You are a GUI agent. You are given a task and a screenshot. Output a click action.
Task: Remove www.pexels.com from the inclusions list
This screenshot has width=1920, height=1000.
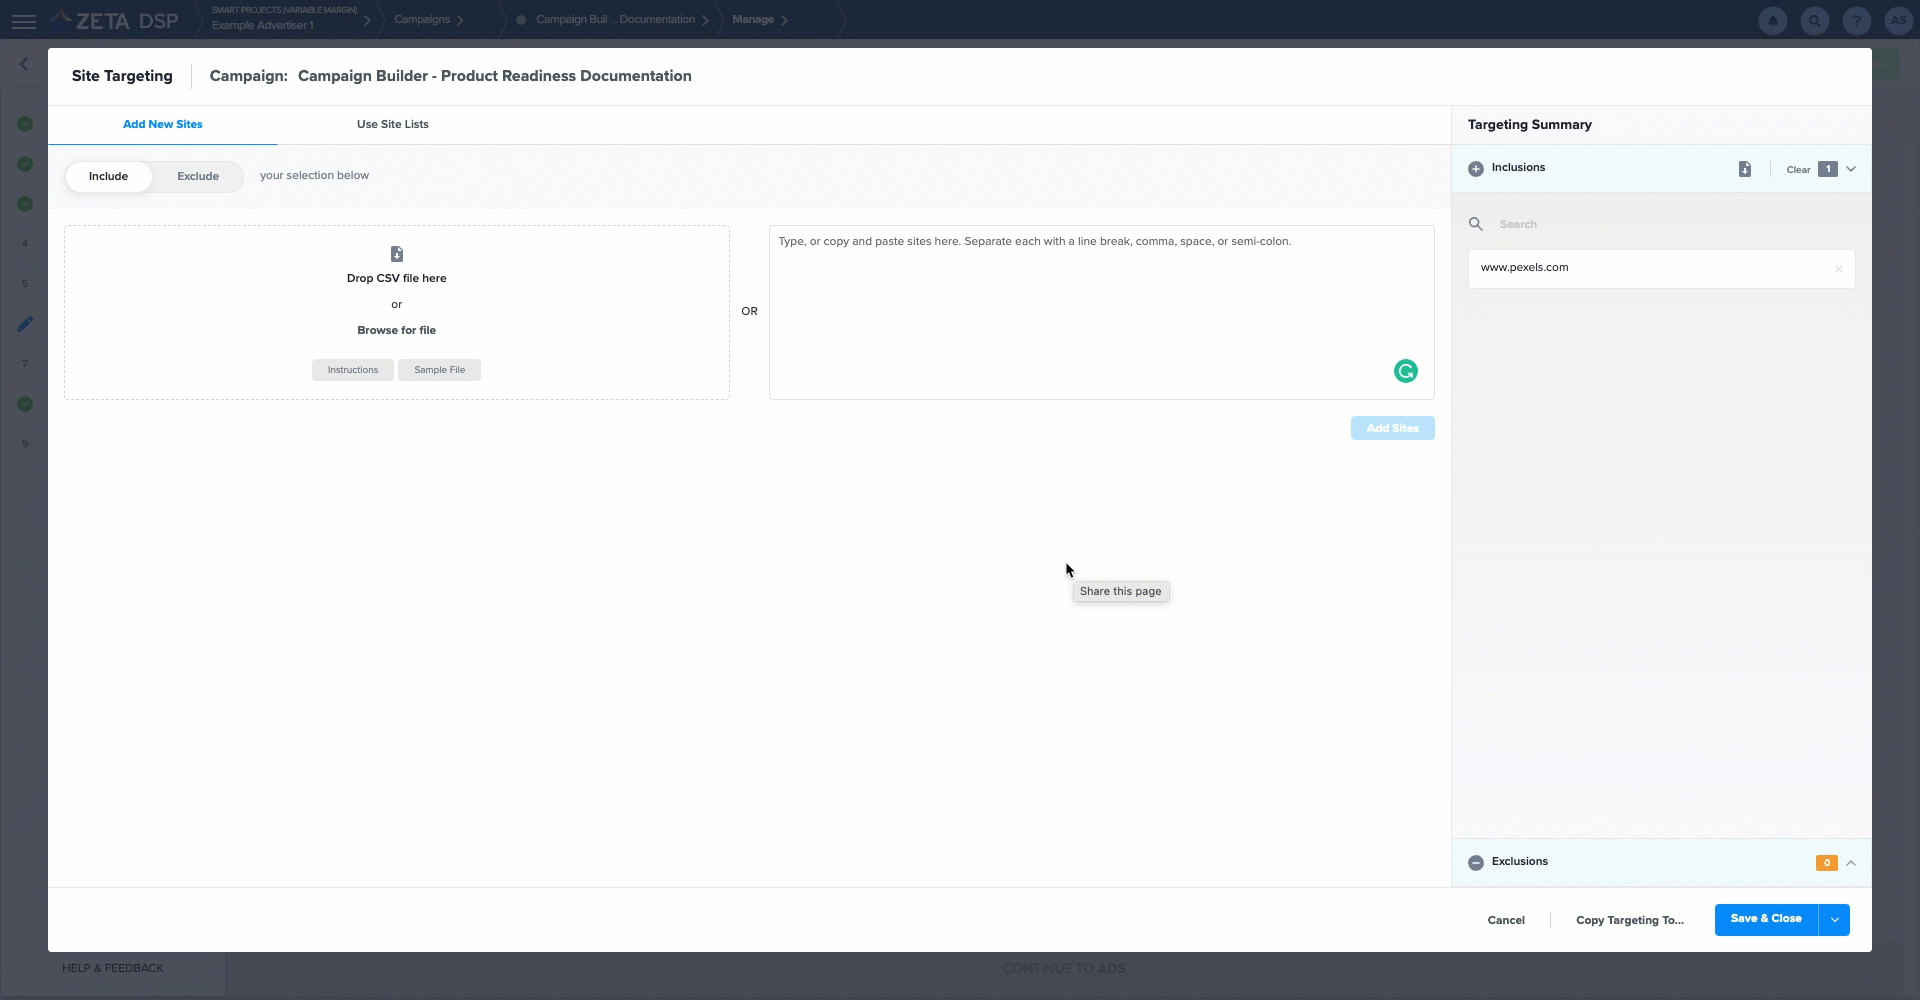point(1838,269)
